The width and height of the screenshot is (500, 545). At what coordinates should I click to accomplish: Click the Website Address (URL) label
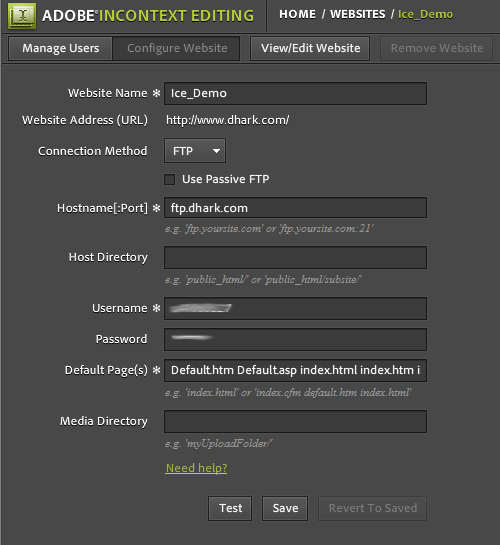(85, 120)
